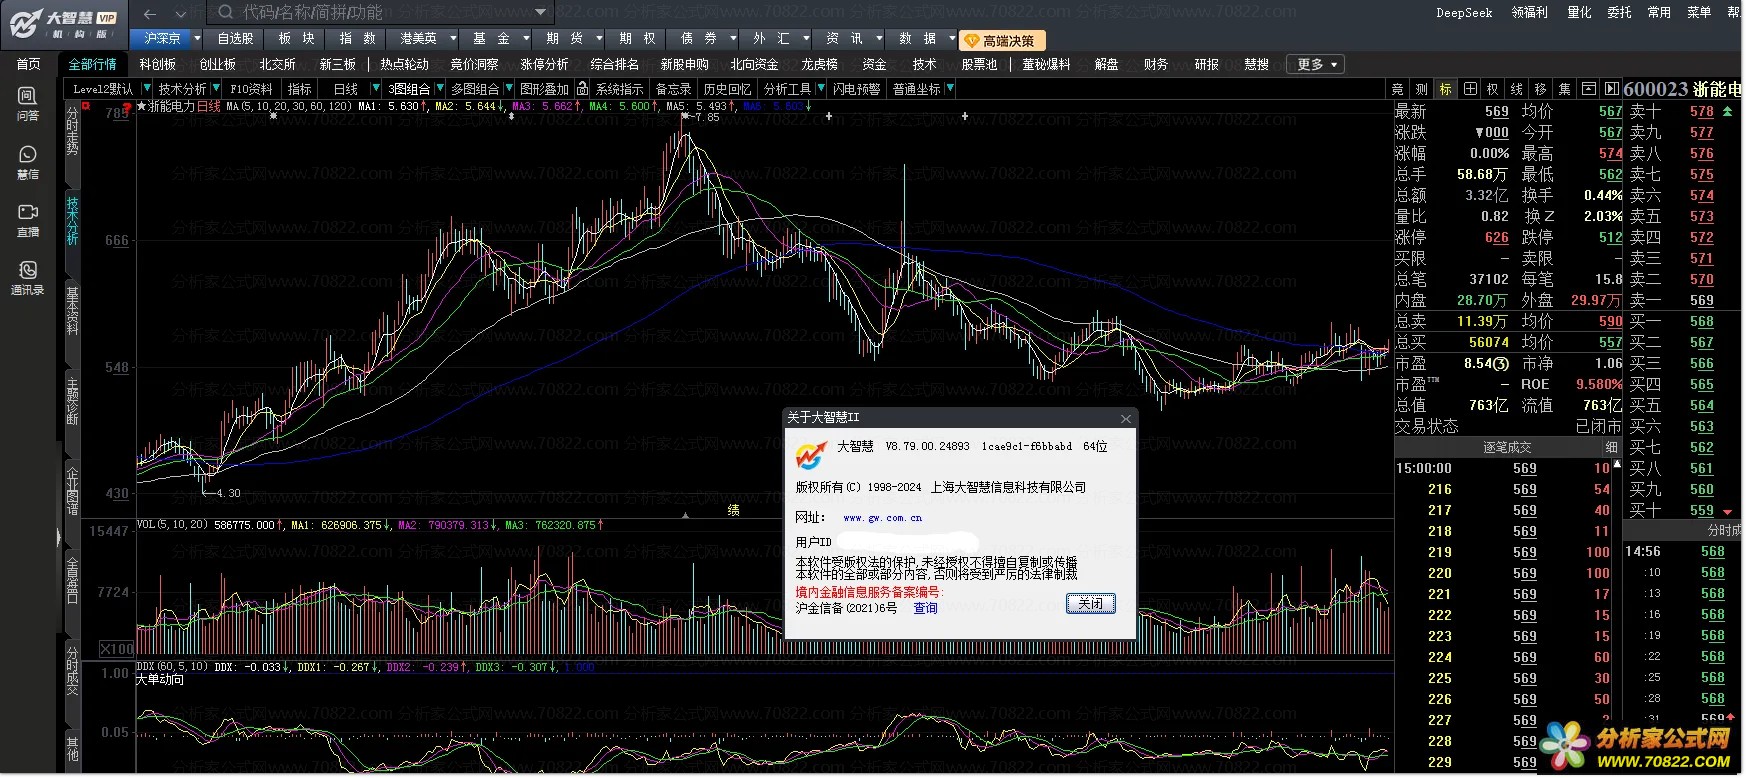Open the 龙虎榜 tab

[x=819, y=64]
